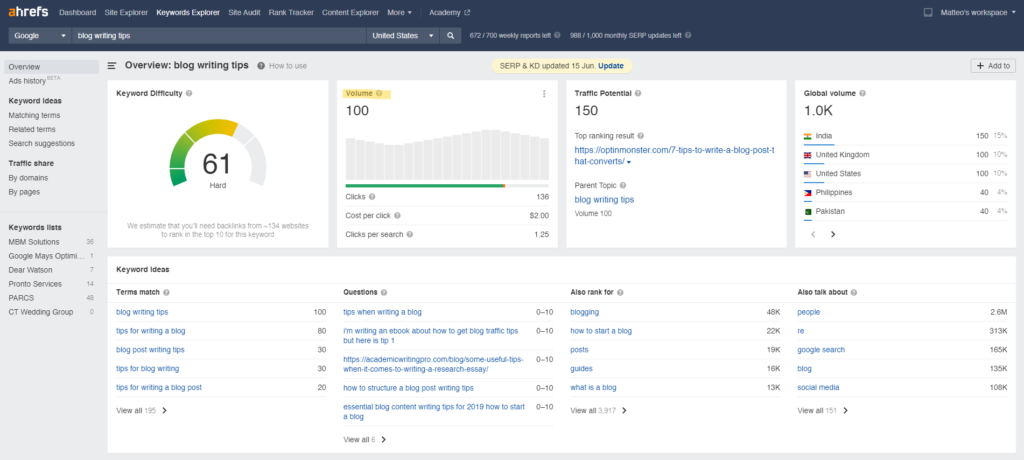Screen dimensions: 1024x460
Task: Open Site Audit in the top navigation
Action: [244, 12]
